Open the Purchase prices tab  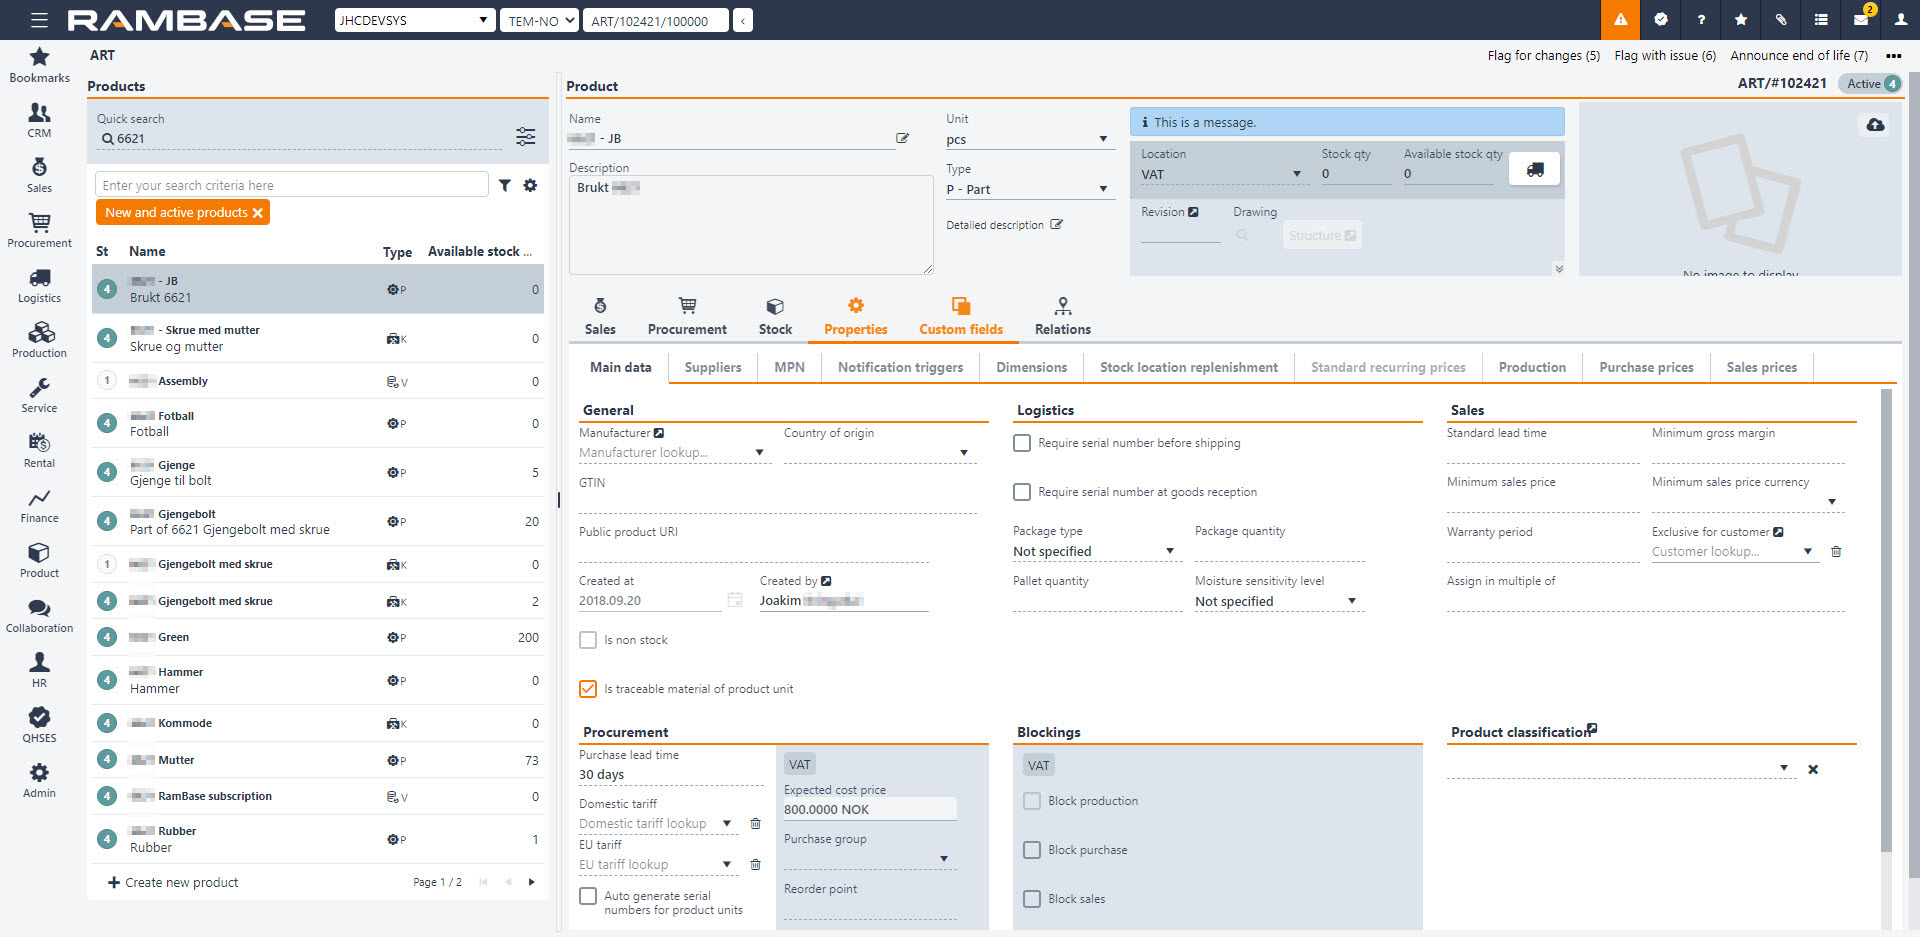pyautogui.click(x=1645, y=367)
